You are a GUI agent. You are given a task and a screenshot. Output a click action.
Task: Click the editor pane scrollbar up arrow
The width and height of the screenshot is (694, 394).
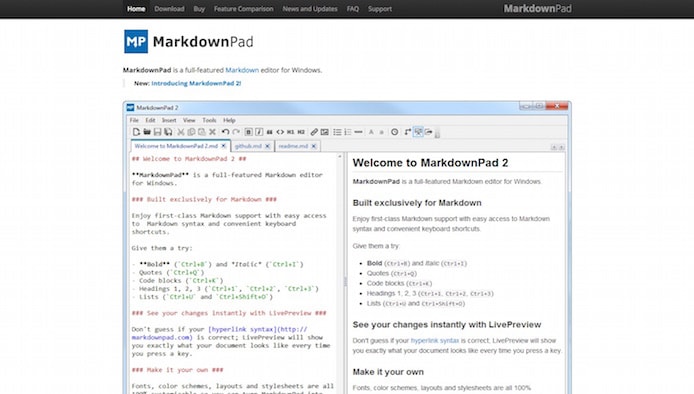(x=340, y=156)
